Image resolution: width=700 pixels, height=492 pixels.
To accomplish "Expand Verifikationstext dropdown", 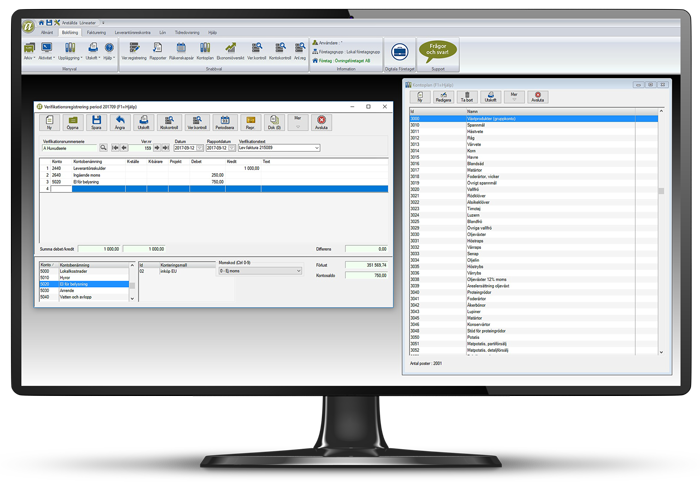I will coord(317,148).
